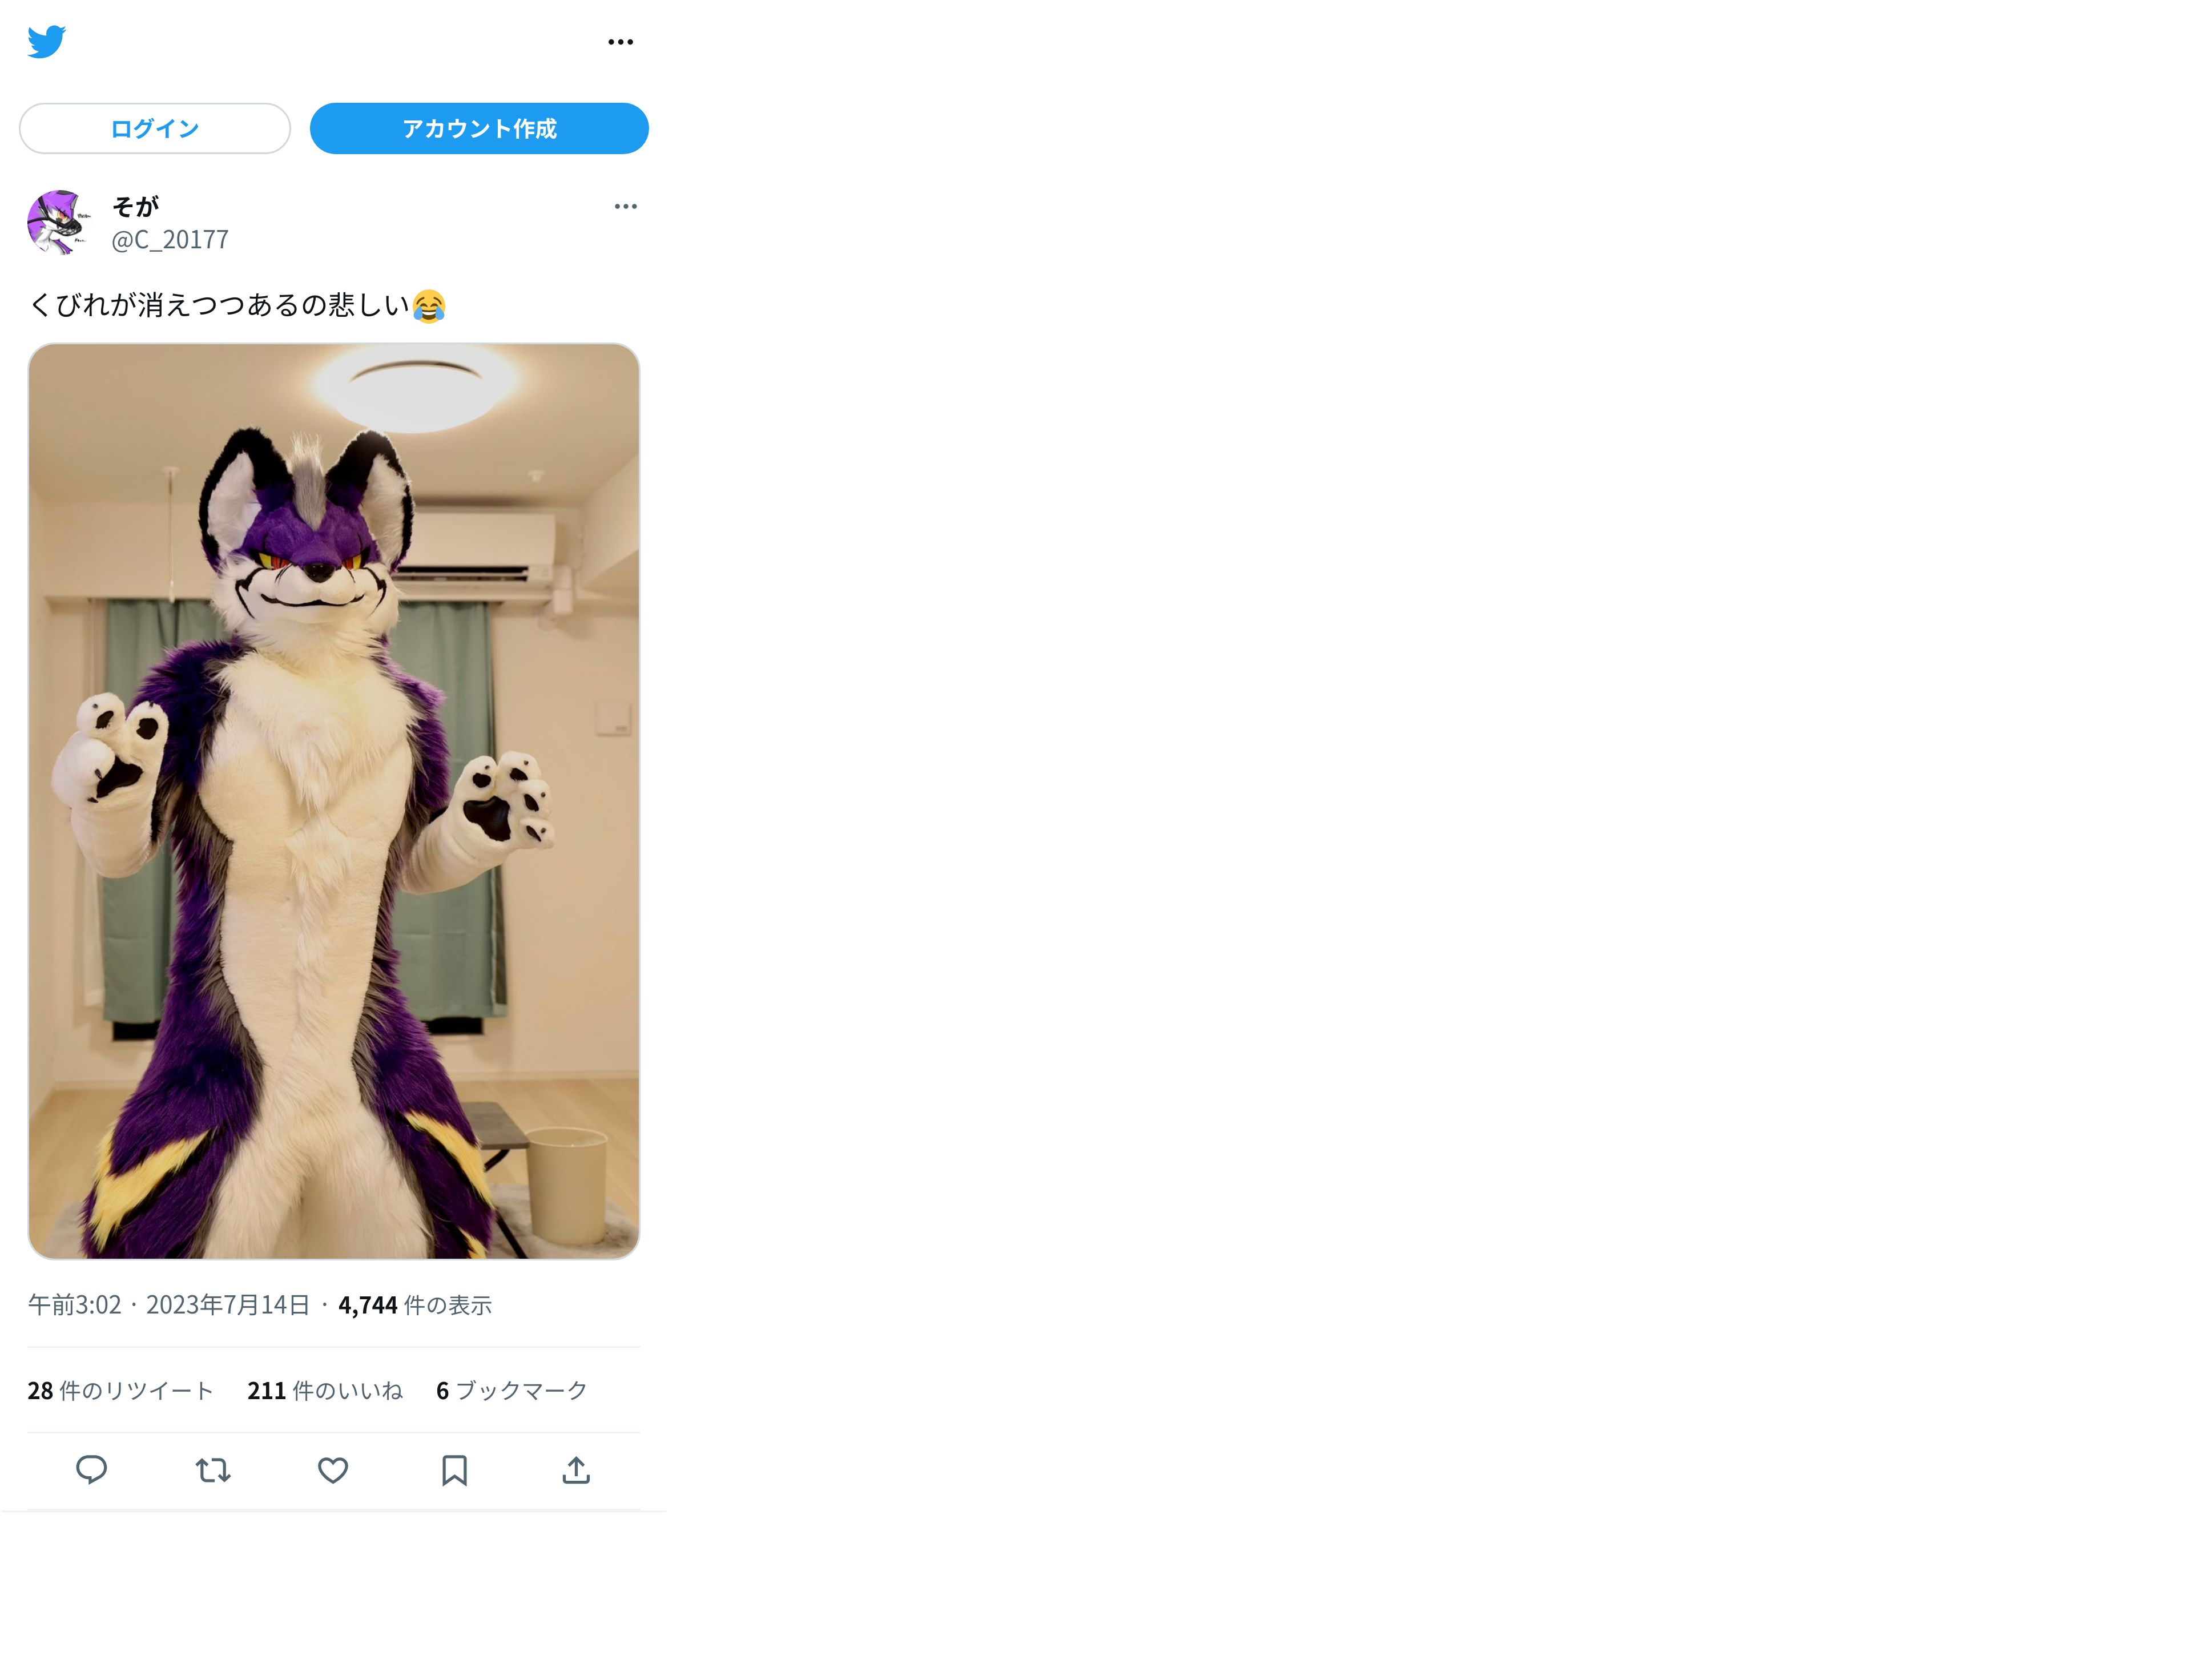Open the tweet's more options menu

click(x=625, y=206)
